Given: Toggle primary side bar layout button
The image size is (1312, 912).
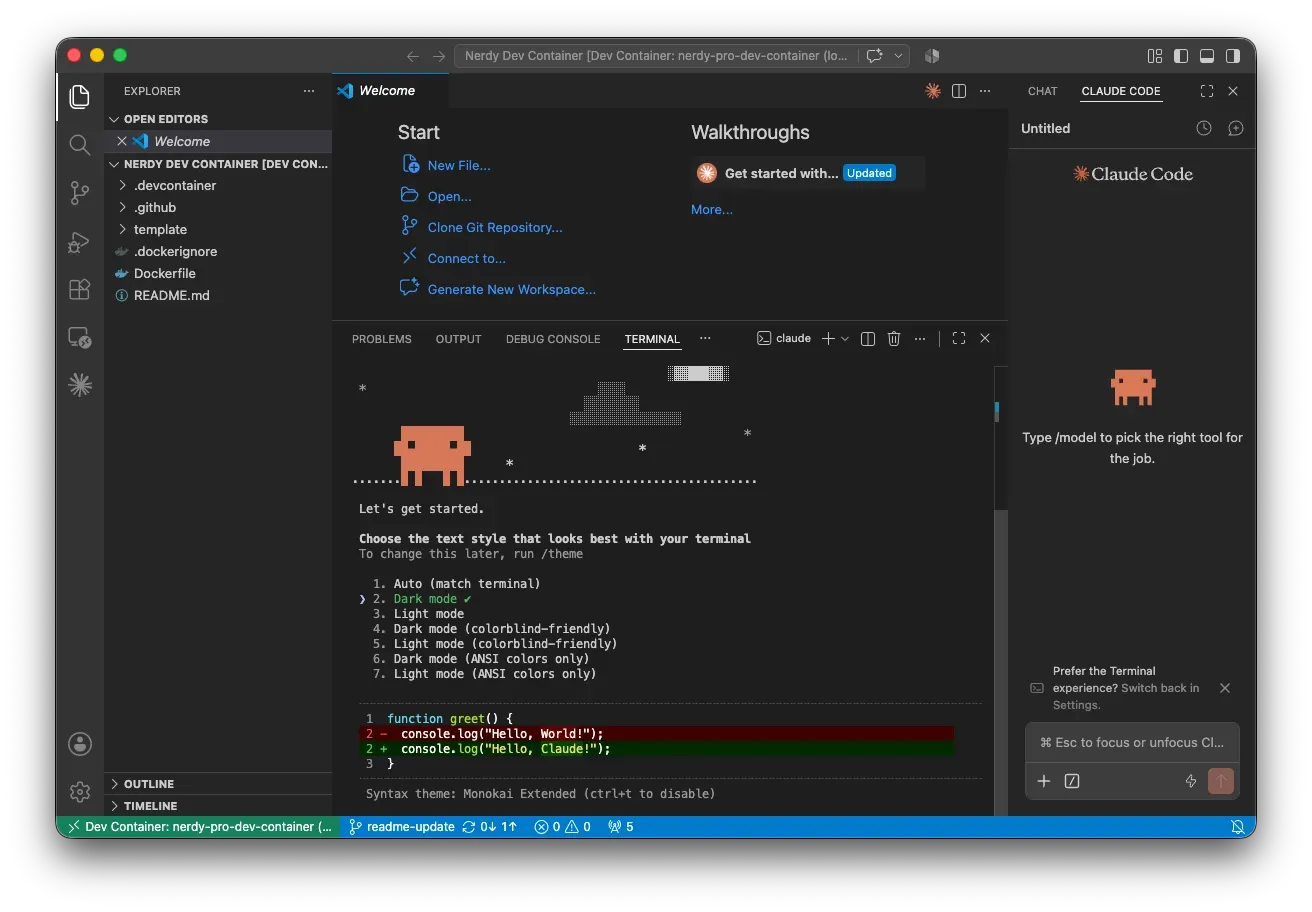Looking at the screenshot, I should [1181, 56].
